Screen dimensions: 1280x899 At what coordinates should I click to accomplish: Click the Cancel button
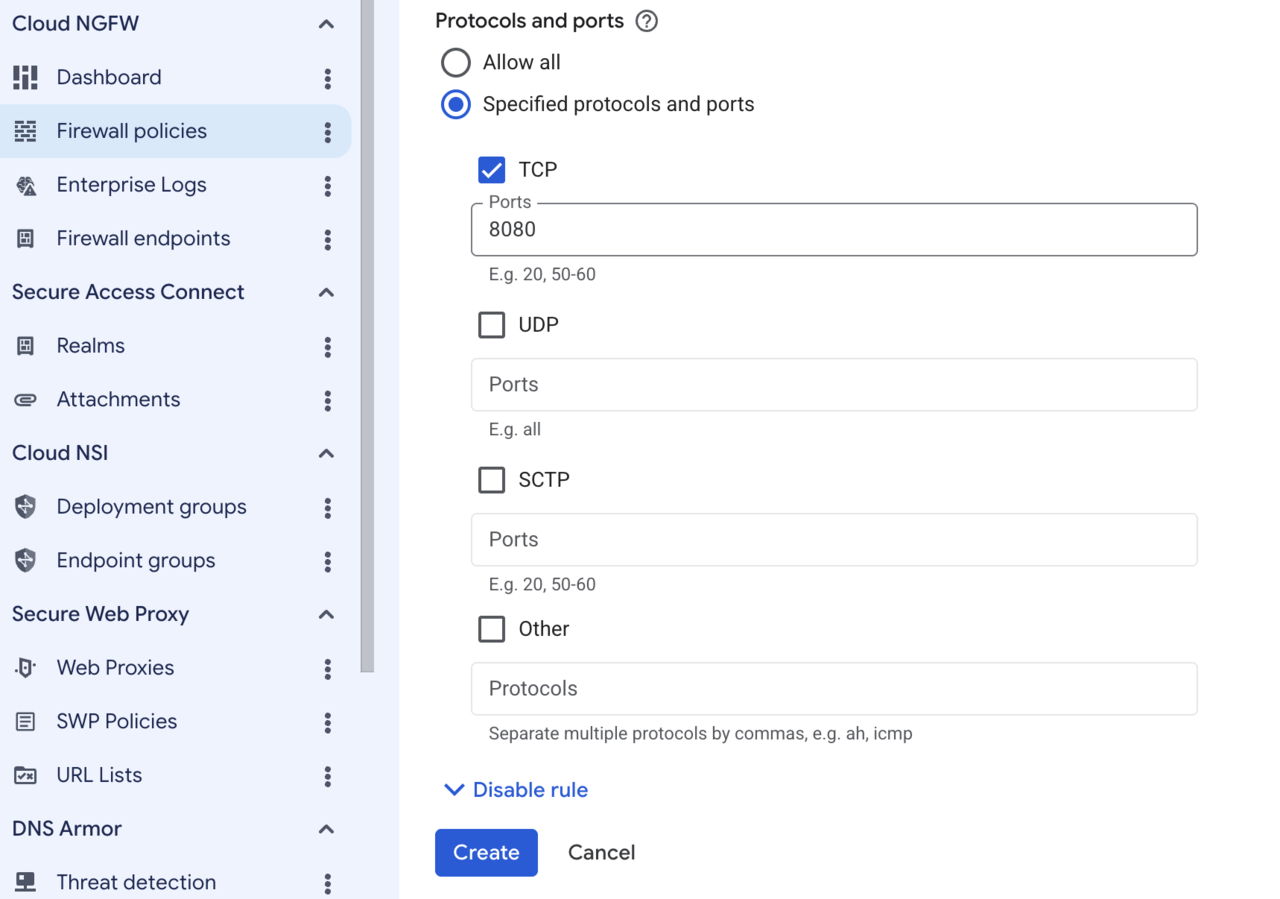pos(602,853)
